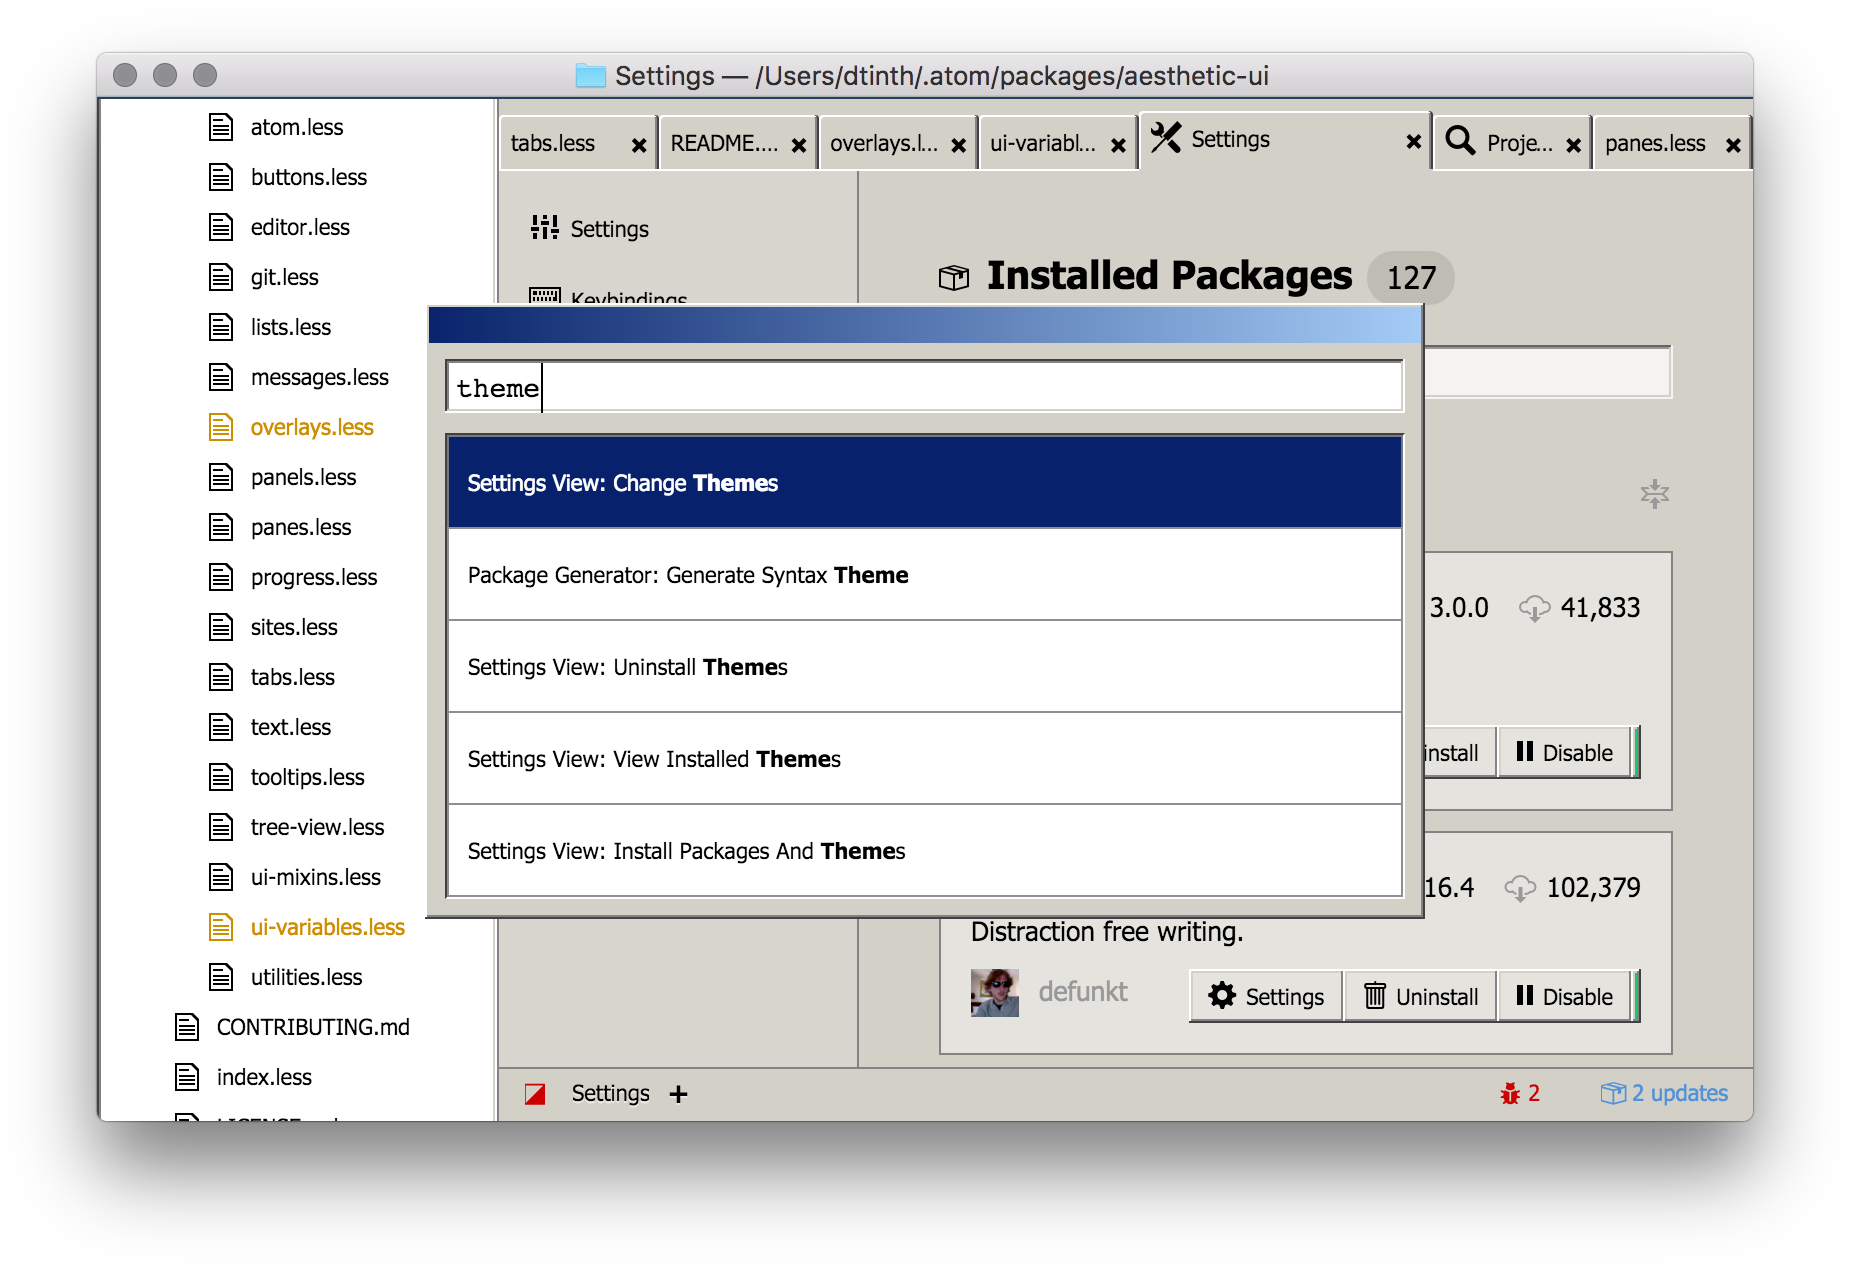Click the magnifier icon on Project tab

coord(1460,141)
